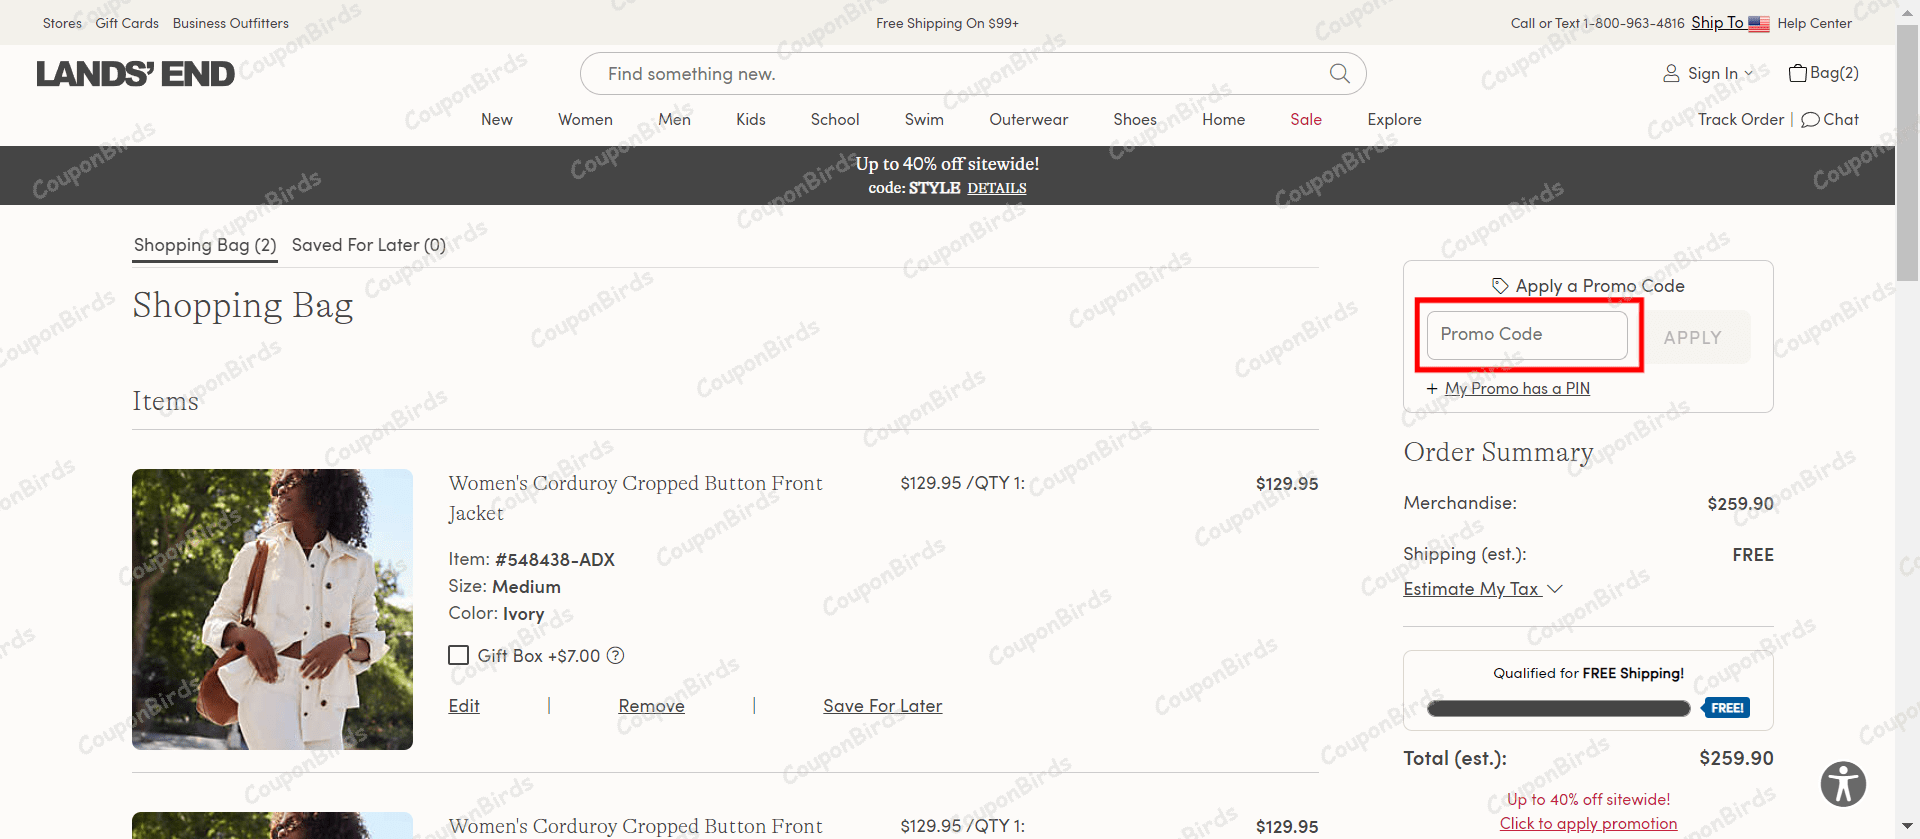Image resolution: width=1920 pixels, height=839 pixels.
Task: Edit the first corduroy jacket item
Action: (464, 706)
